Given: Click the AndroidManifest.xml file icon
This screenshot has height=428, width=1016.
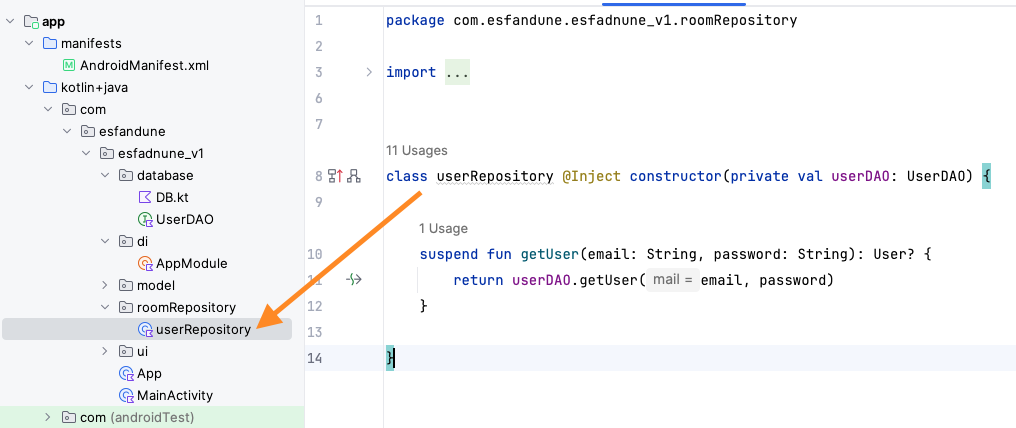Looking at the screenshot, I should [x=69, y=66].
